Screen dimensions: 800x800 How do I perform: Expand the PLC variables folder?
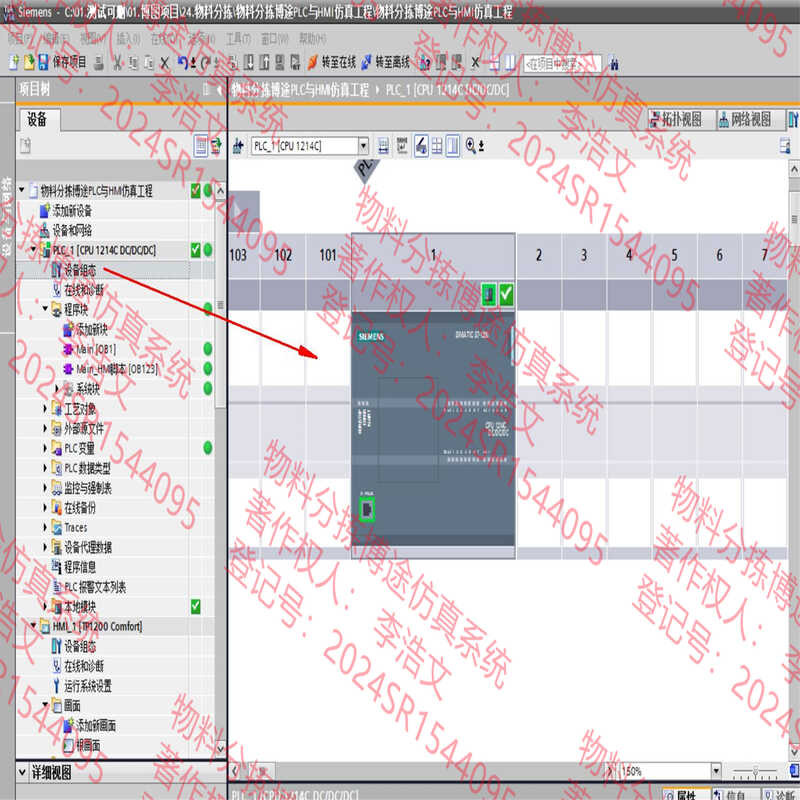tap(45, 448)
